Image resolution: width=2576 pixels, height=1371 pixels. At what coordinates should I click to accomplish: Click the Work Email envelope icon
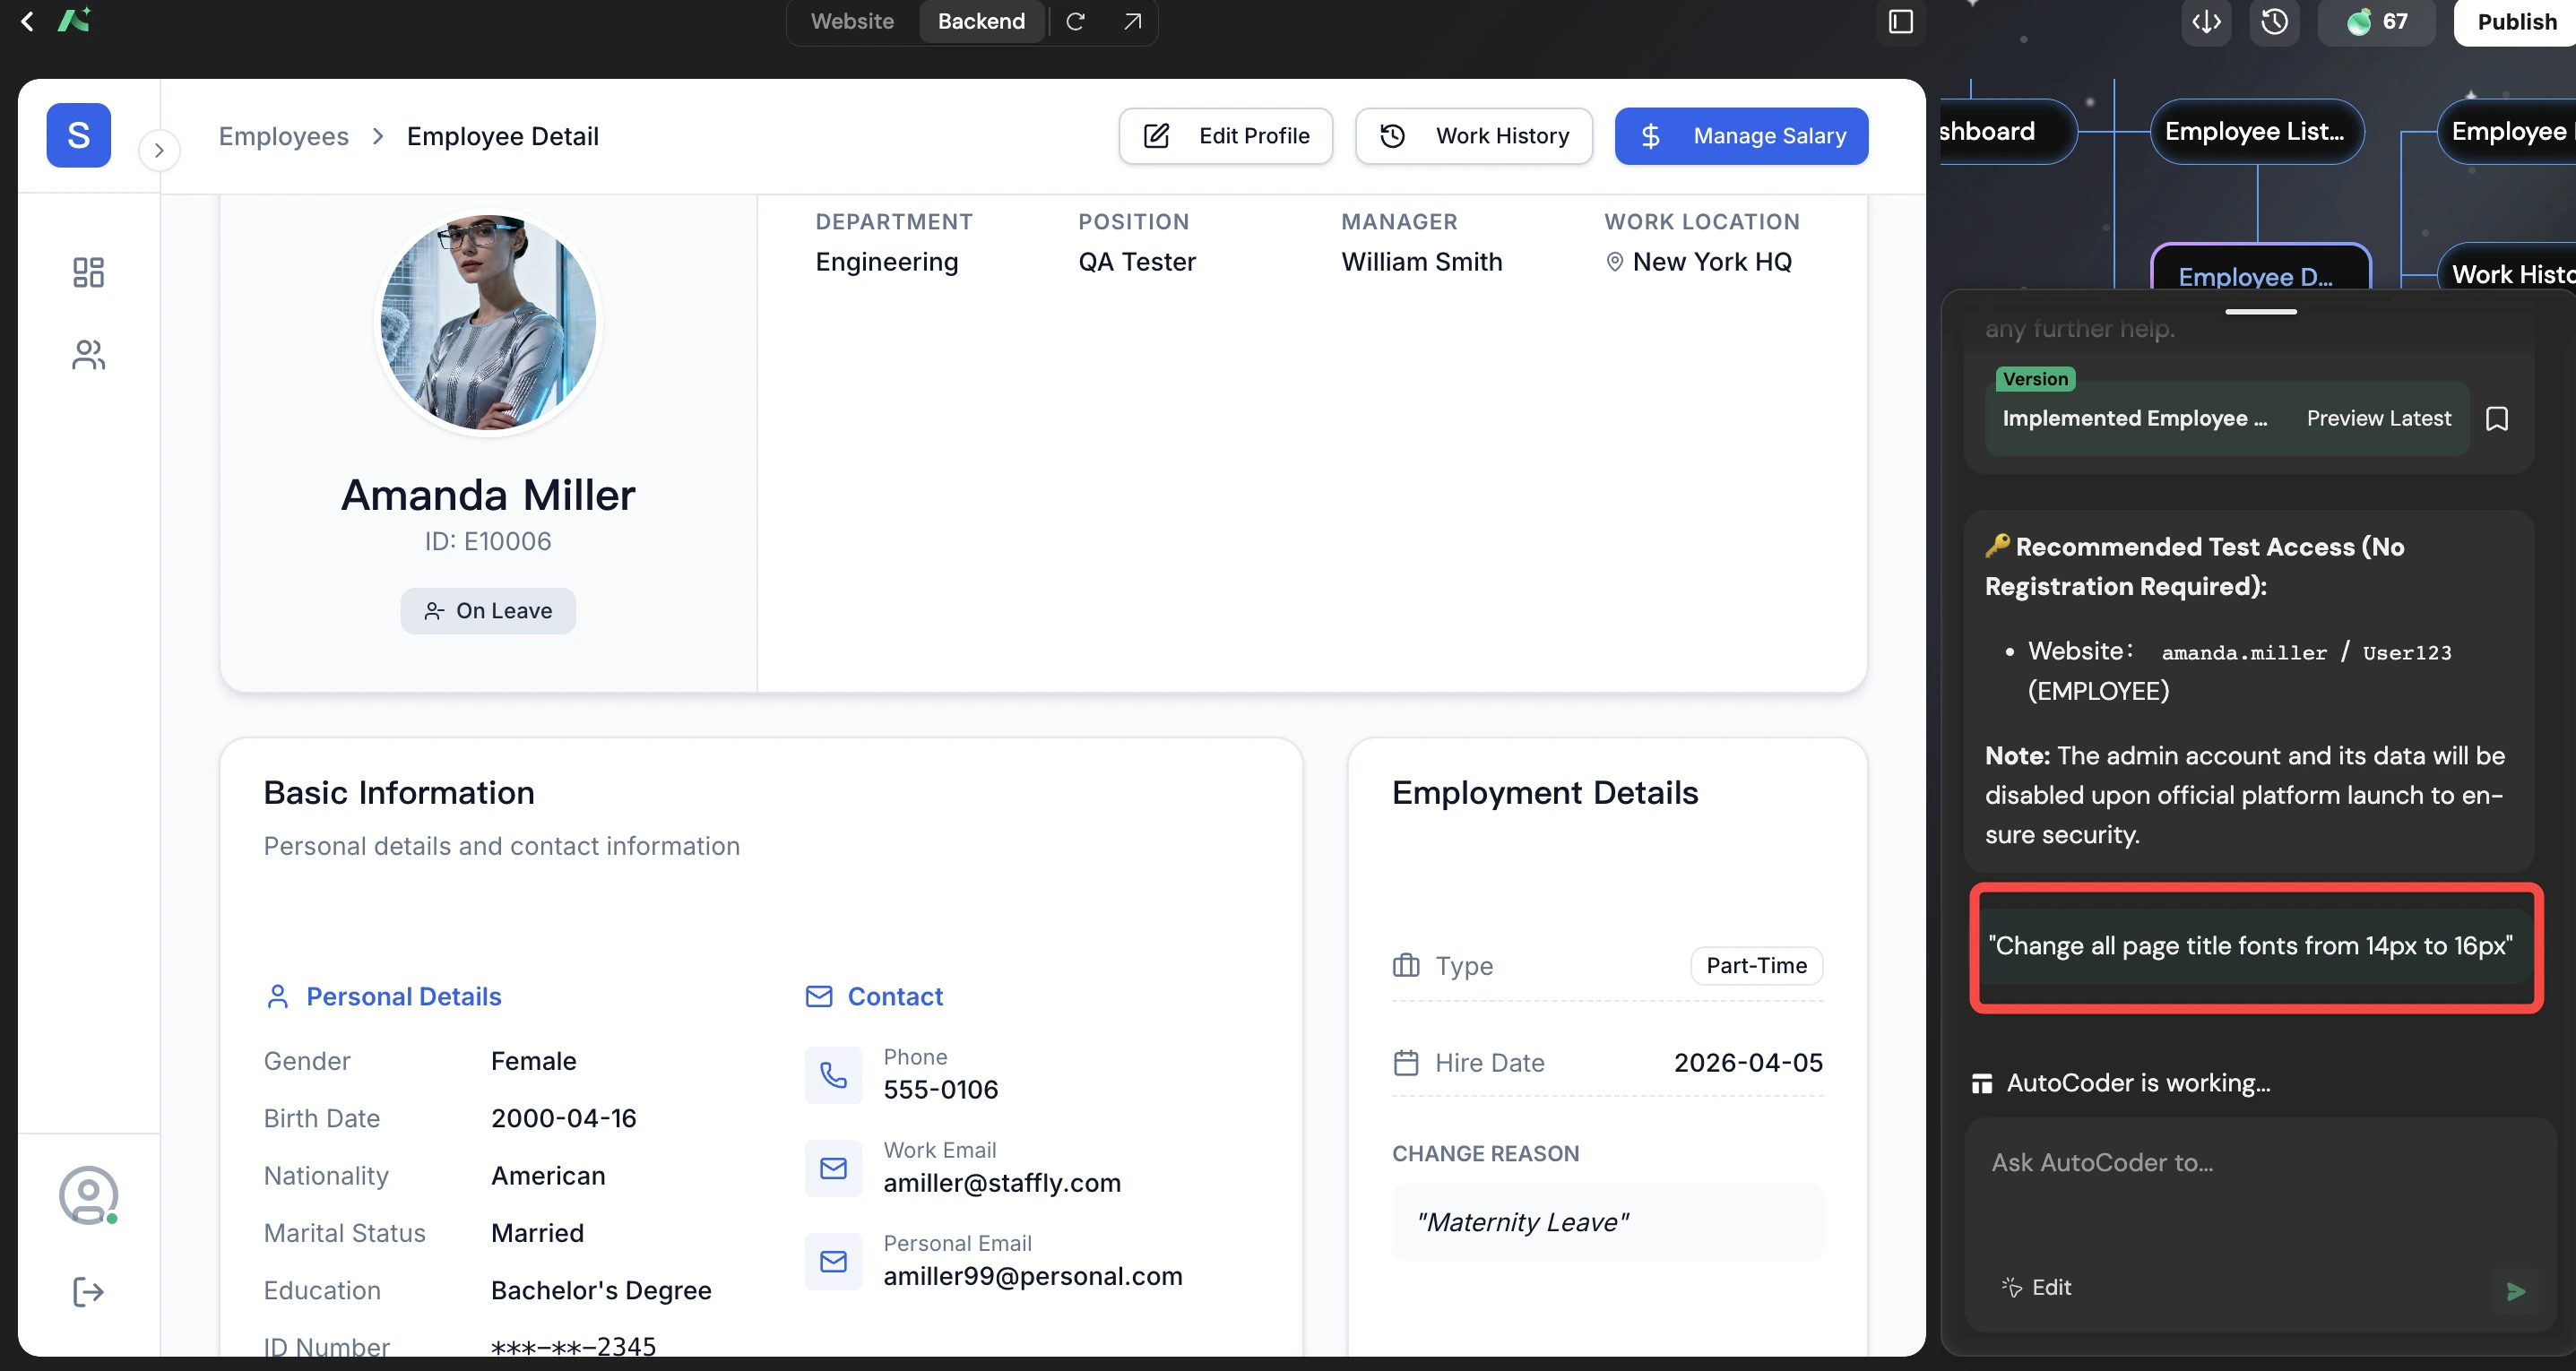coord(833,1168)
